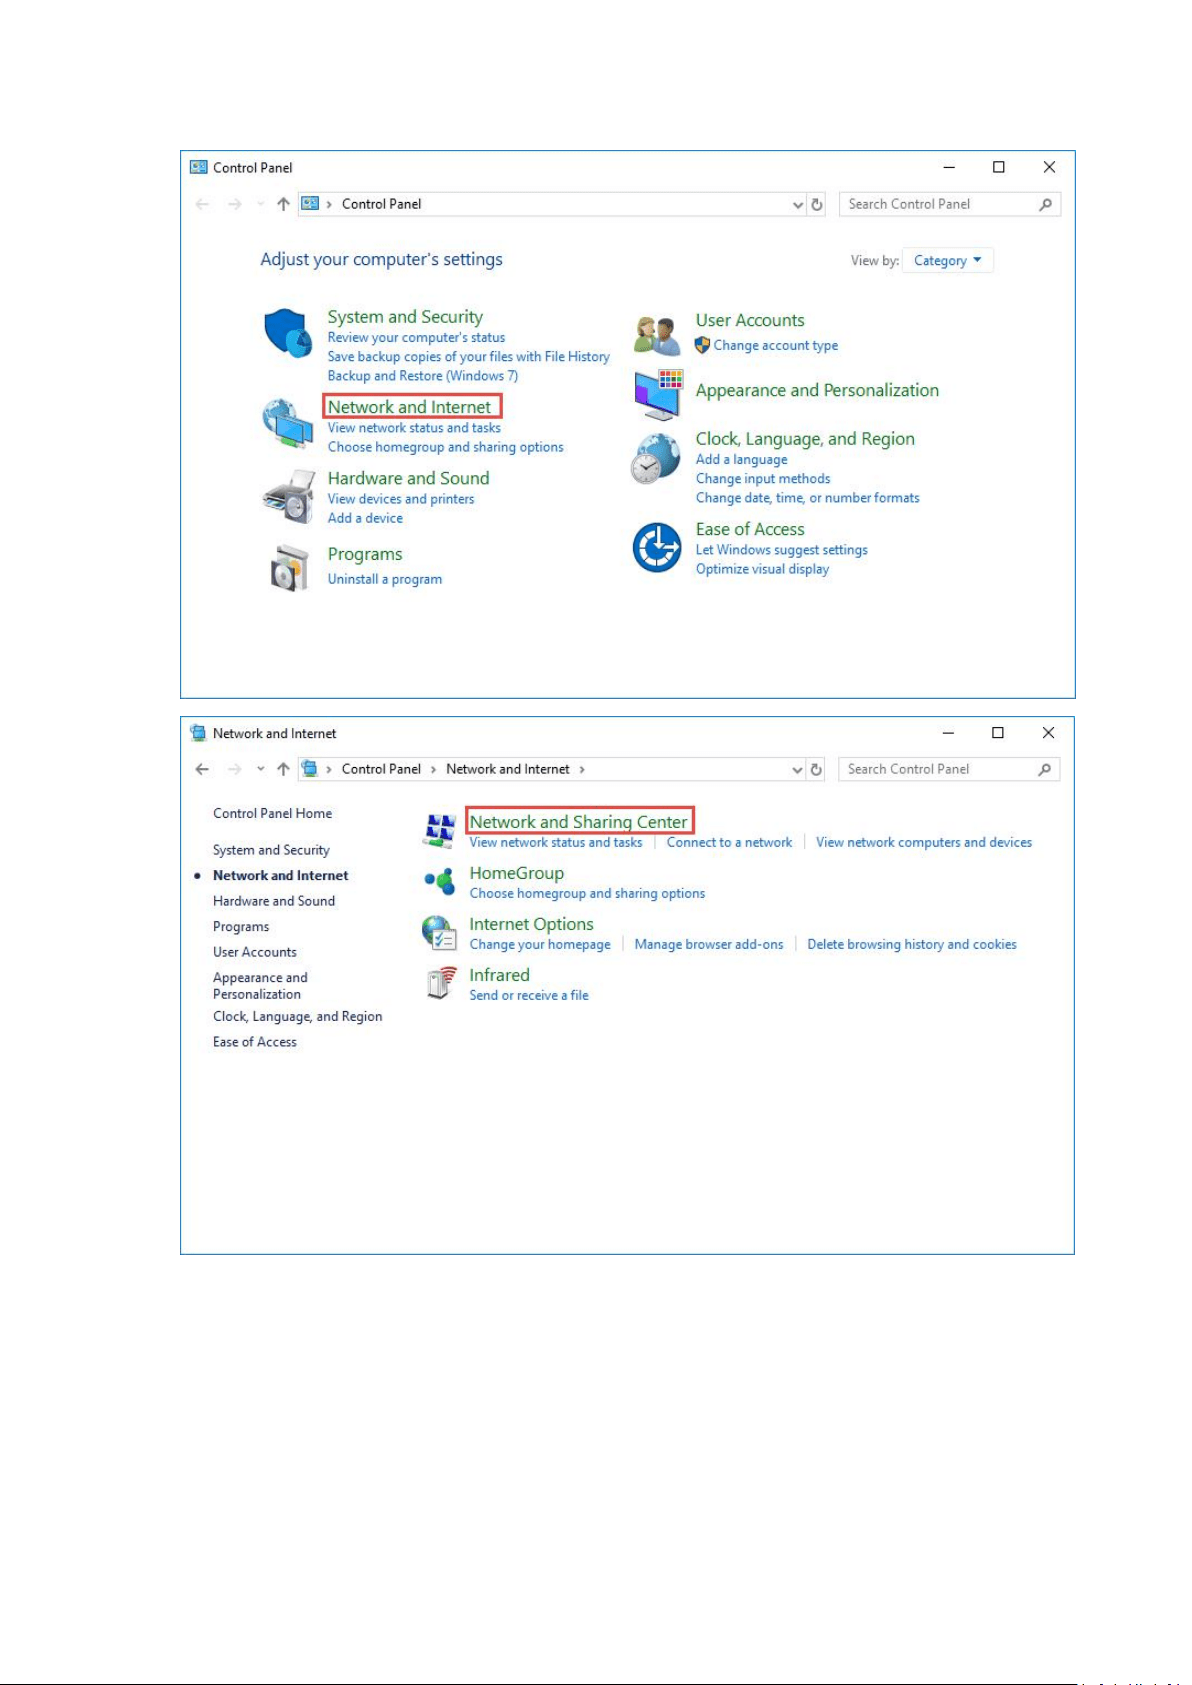This screenshot has height=1685, width=1192.
Task: Click the Internet Options globe icon
Action: coord(439,933)
